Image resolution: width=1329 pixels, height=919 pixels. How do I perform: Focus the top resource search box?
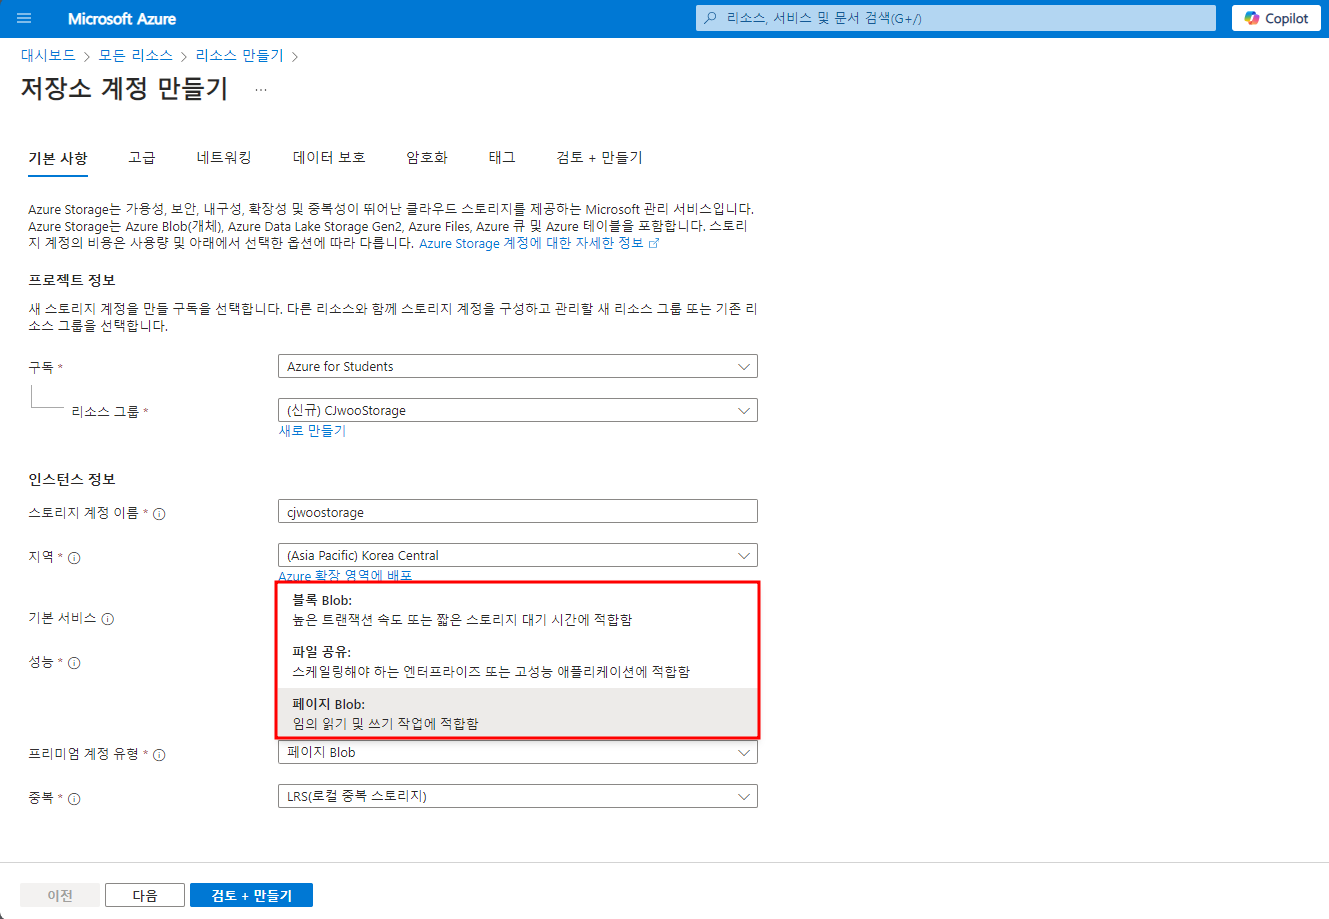click(x=955, y=18)
